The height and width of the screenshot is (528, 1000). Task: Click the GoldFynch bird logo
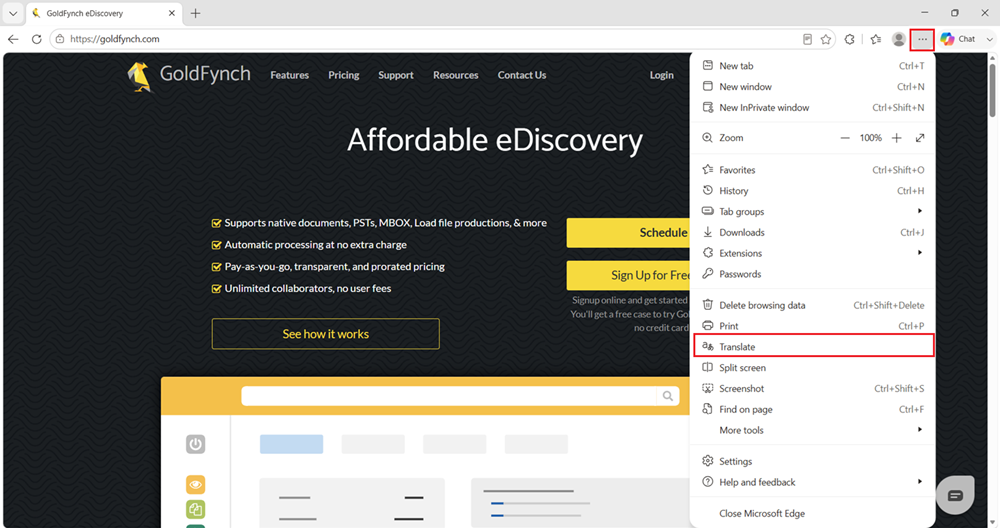139,77
